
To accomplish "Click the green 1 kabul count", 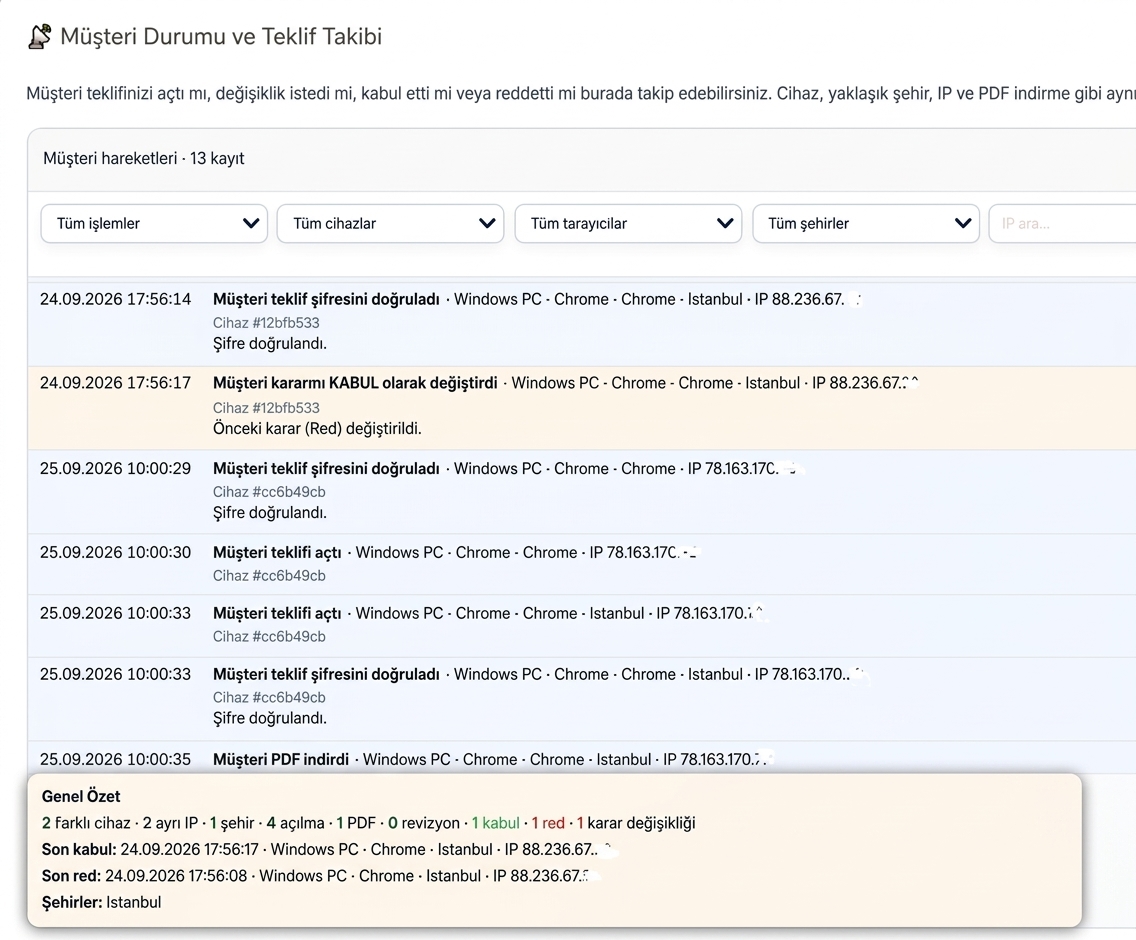I will click(x=496, y=823).
